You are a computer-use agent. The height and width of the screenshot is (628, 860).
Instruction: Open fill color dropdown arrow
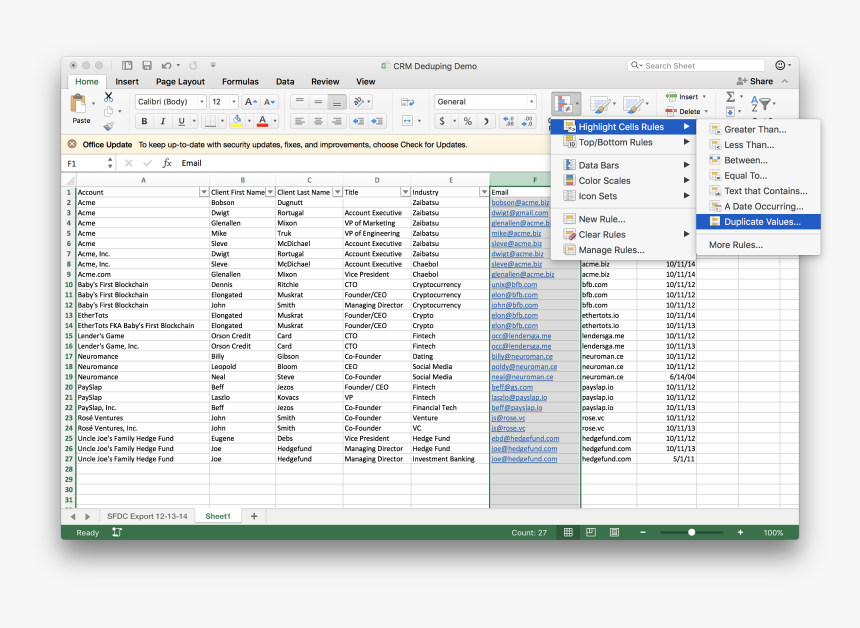249,121
